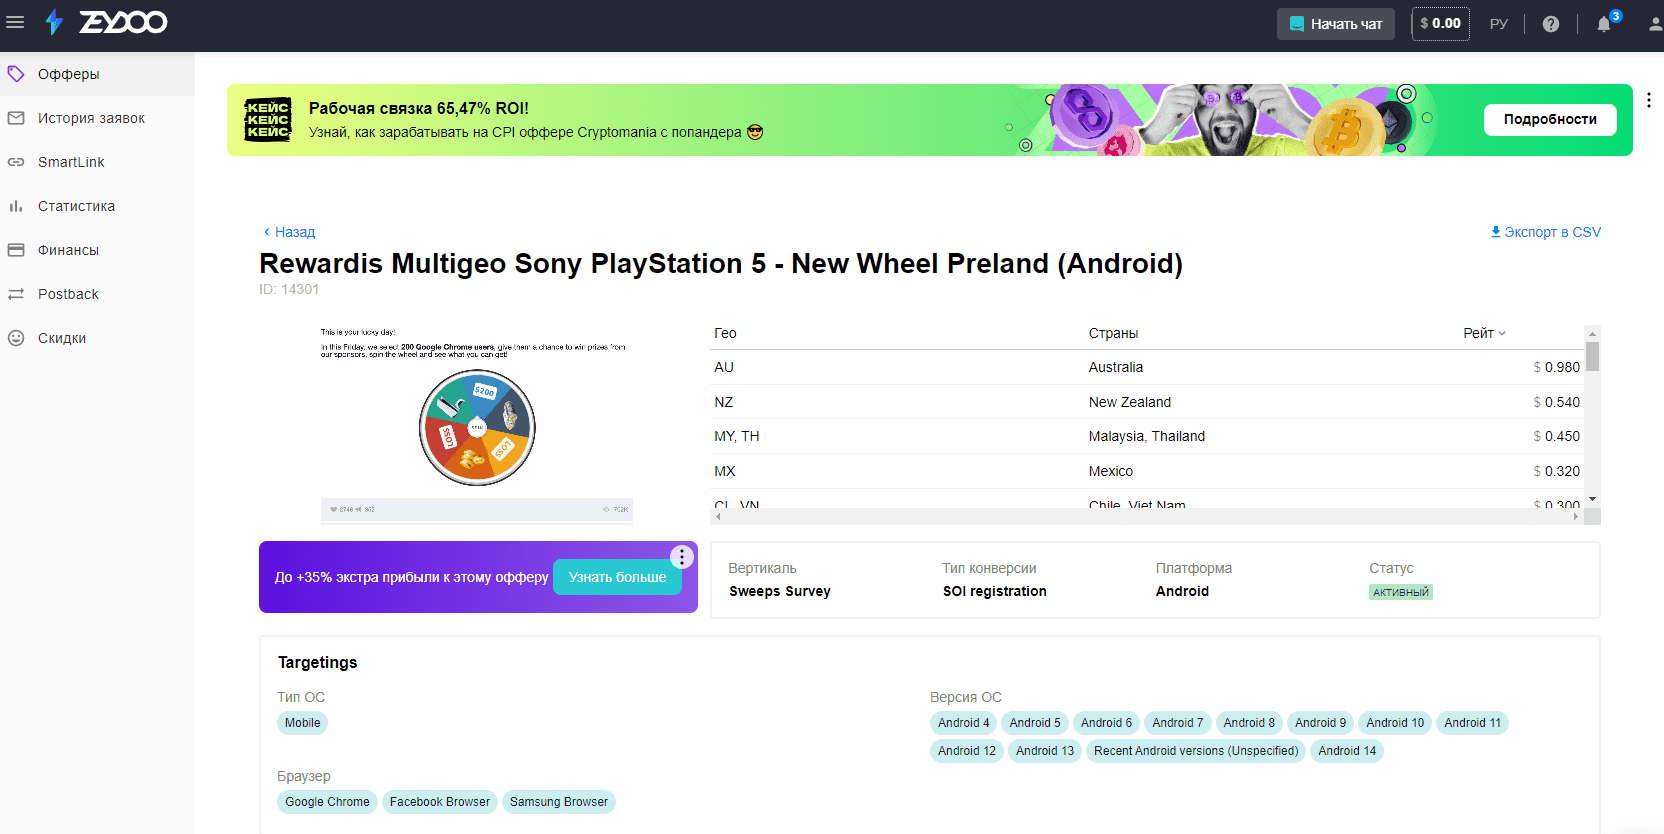Viewport: 1664px width, 834px height.
Task: Click the Zydoo lightning logo
Action: point(54,22)
